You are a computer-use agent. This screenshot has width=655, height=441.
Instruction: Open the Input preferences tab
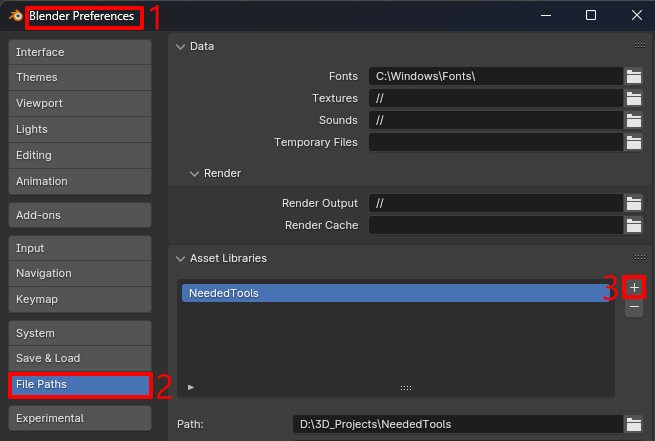pos(80,248)
